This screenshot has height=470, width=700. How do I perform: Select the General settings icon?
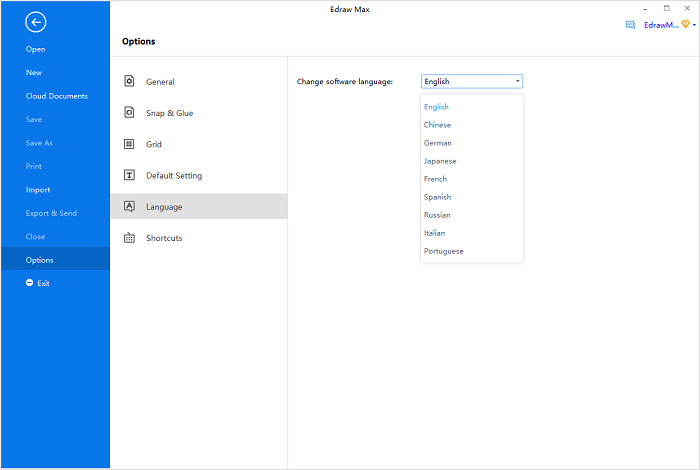point(129,82)
